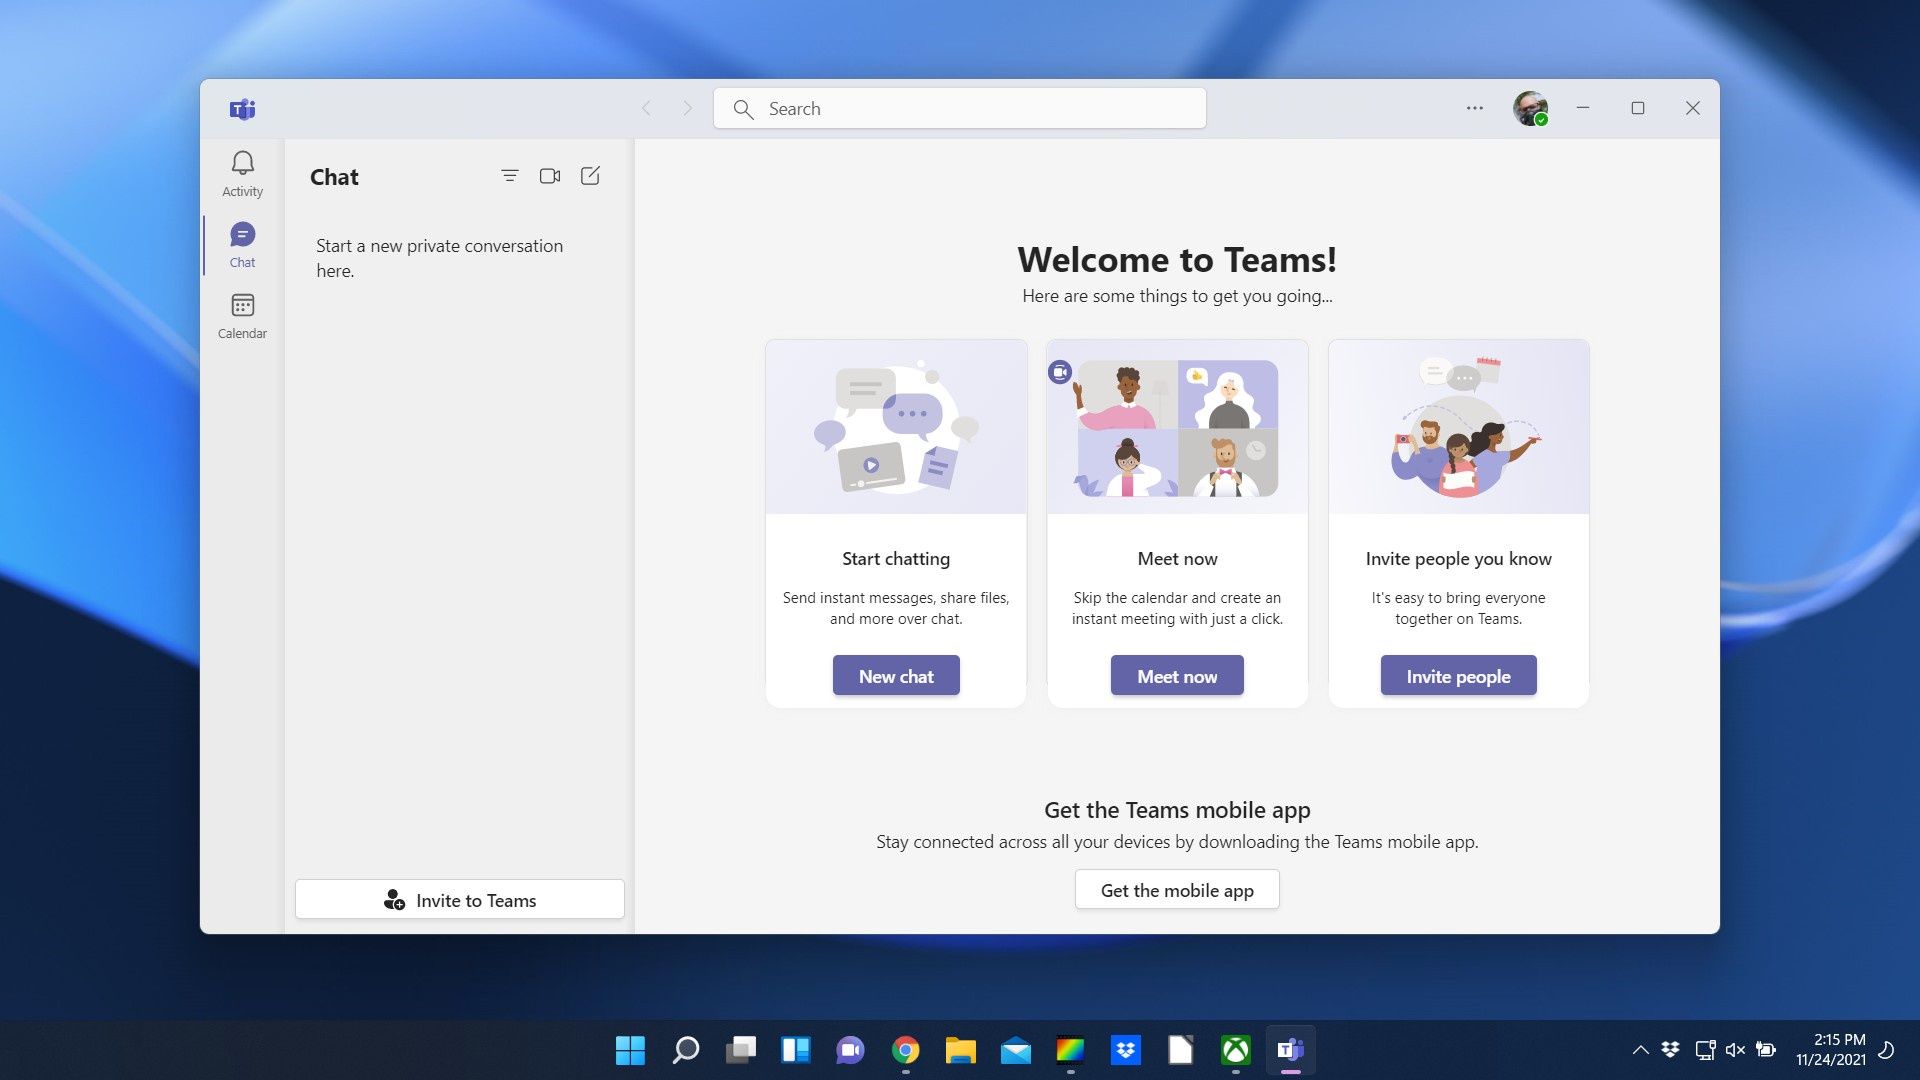The height and width of the screenshot is (1080, 1920).
Task: Open the Calendar from the sidebar
Action: pos(242,316)
